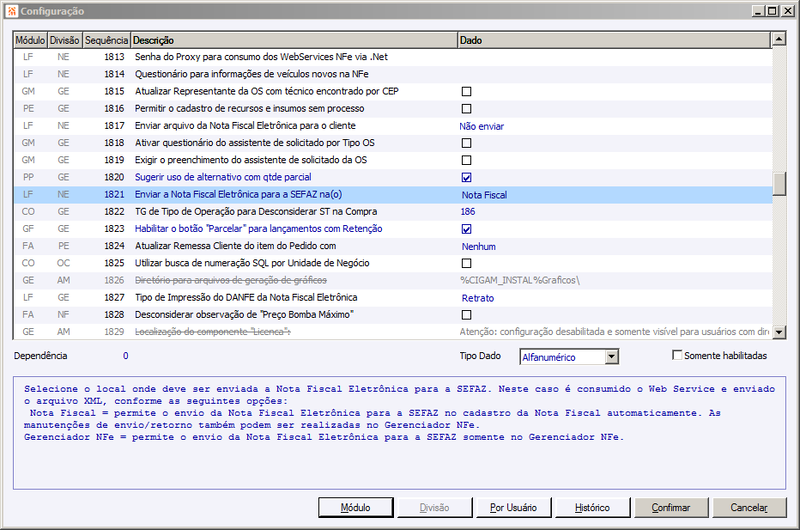Select 'Nenhum' value in row 1824
Viewport: 800px width, 530px height.
click(x=479, y=246)
